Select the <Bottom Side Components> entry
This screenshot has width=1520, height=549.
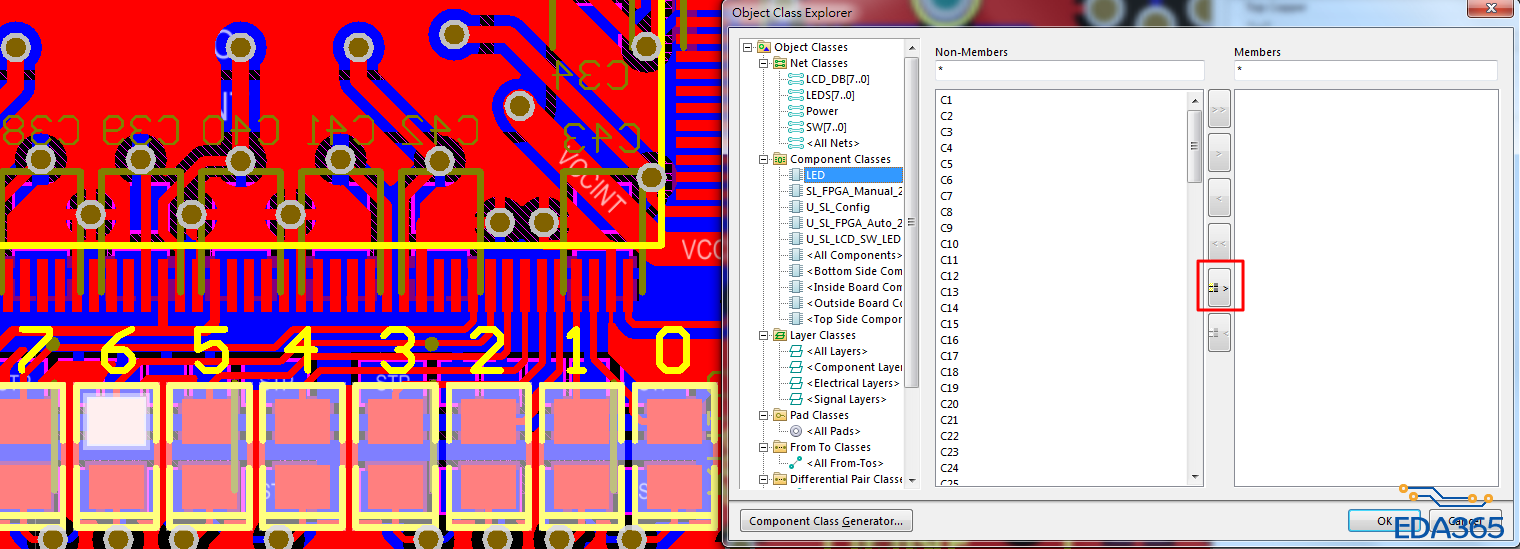click(854, 271)
